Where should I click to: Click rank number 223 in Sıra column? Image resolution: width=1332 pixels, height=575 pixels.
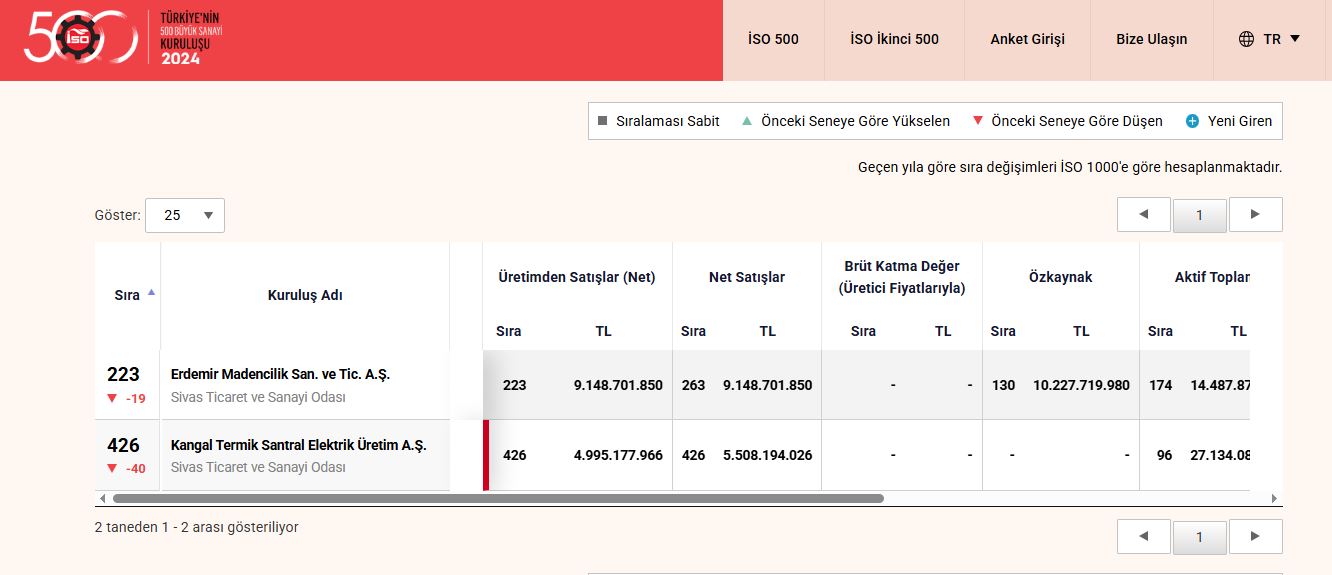point(123,374)
